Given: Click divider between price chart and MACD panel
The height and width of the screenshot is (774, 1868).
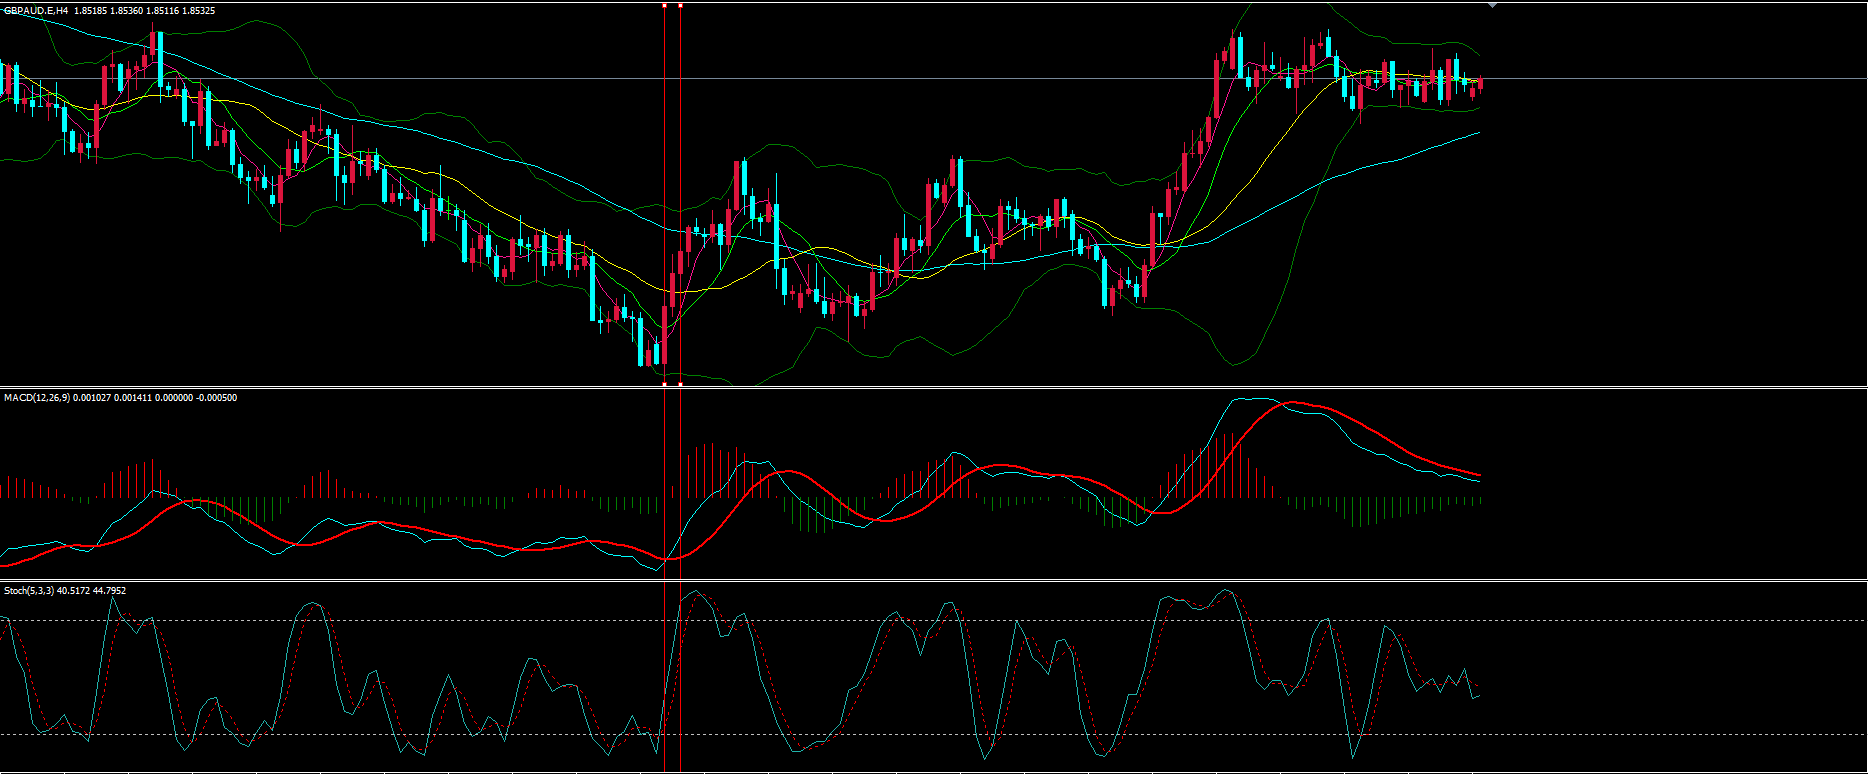Looking at the screenshot, I should (933, 388).
